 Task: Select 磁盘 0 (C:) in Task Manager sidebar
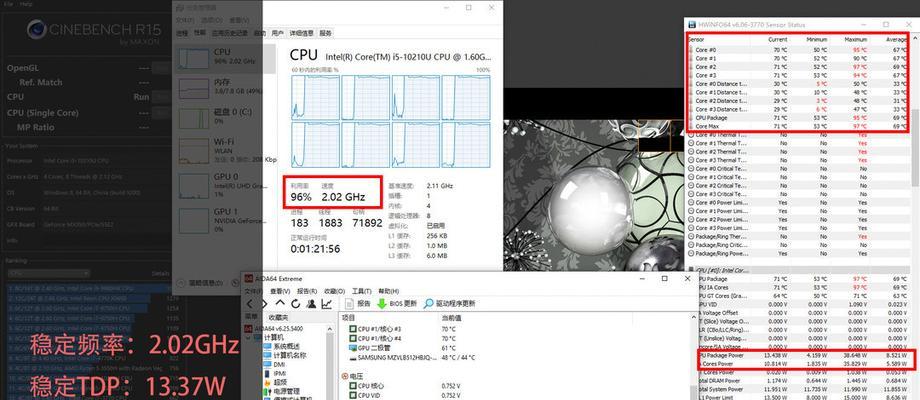pyautogui.click(x=226, y=117)
